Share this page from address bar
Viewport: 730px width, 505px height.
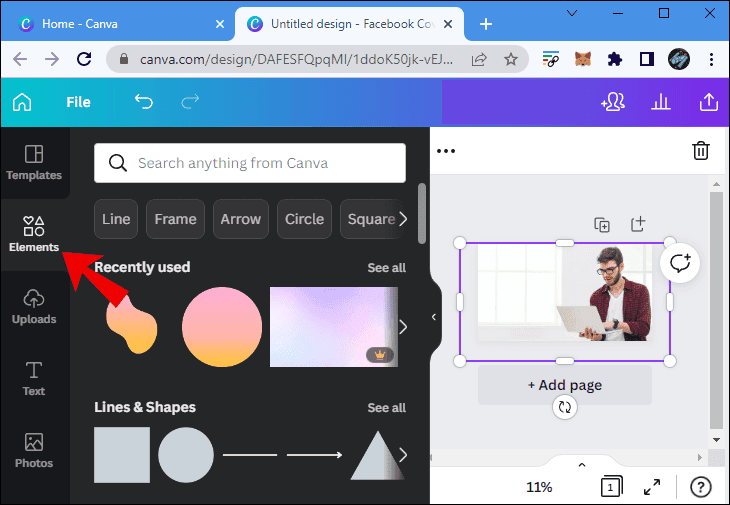479,59
